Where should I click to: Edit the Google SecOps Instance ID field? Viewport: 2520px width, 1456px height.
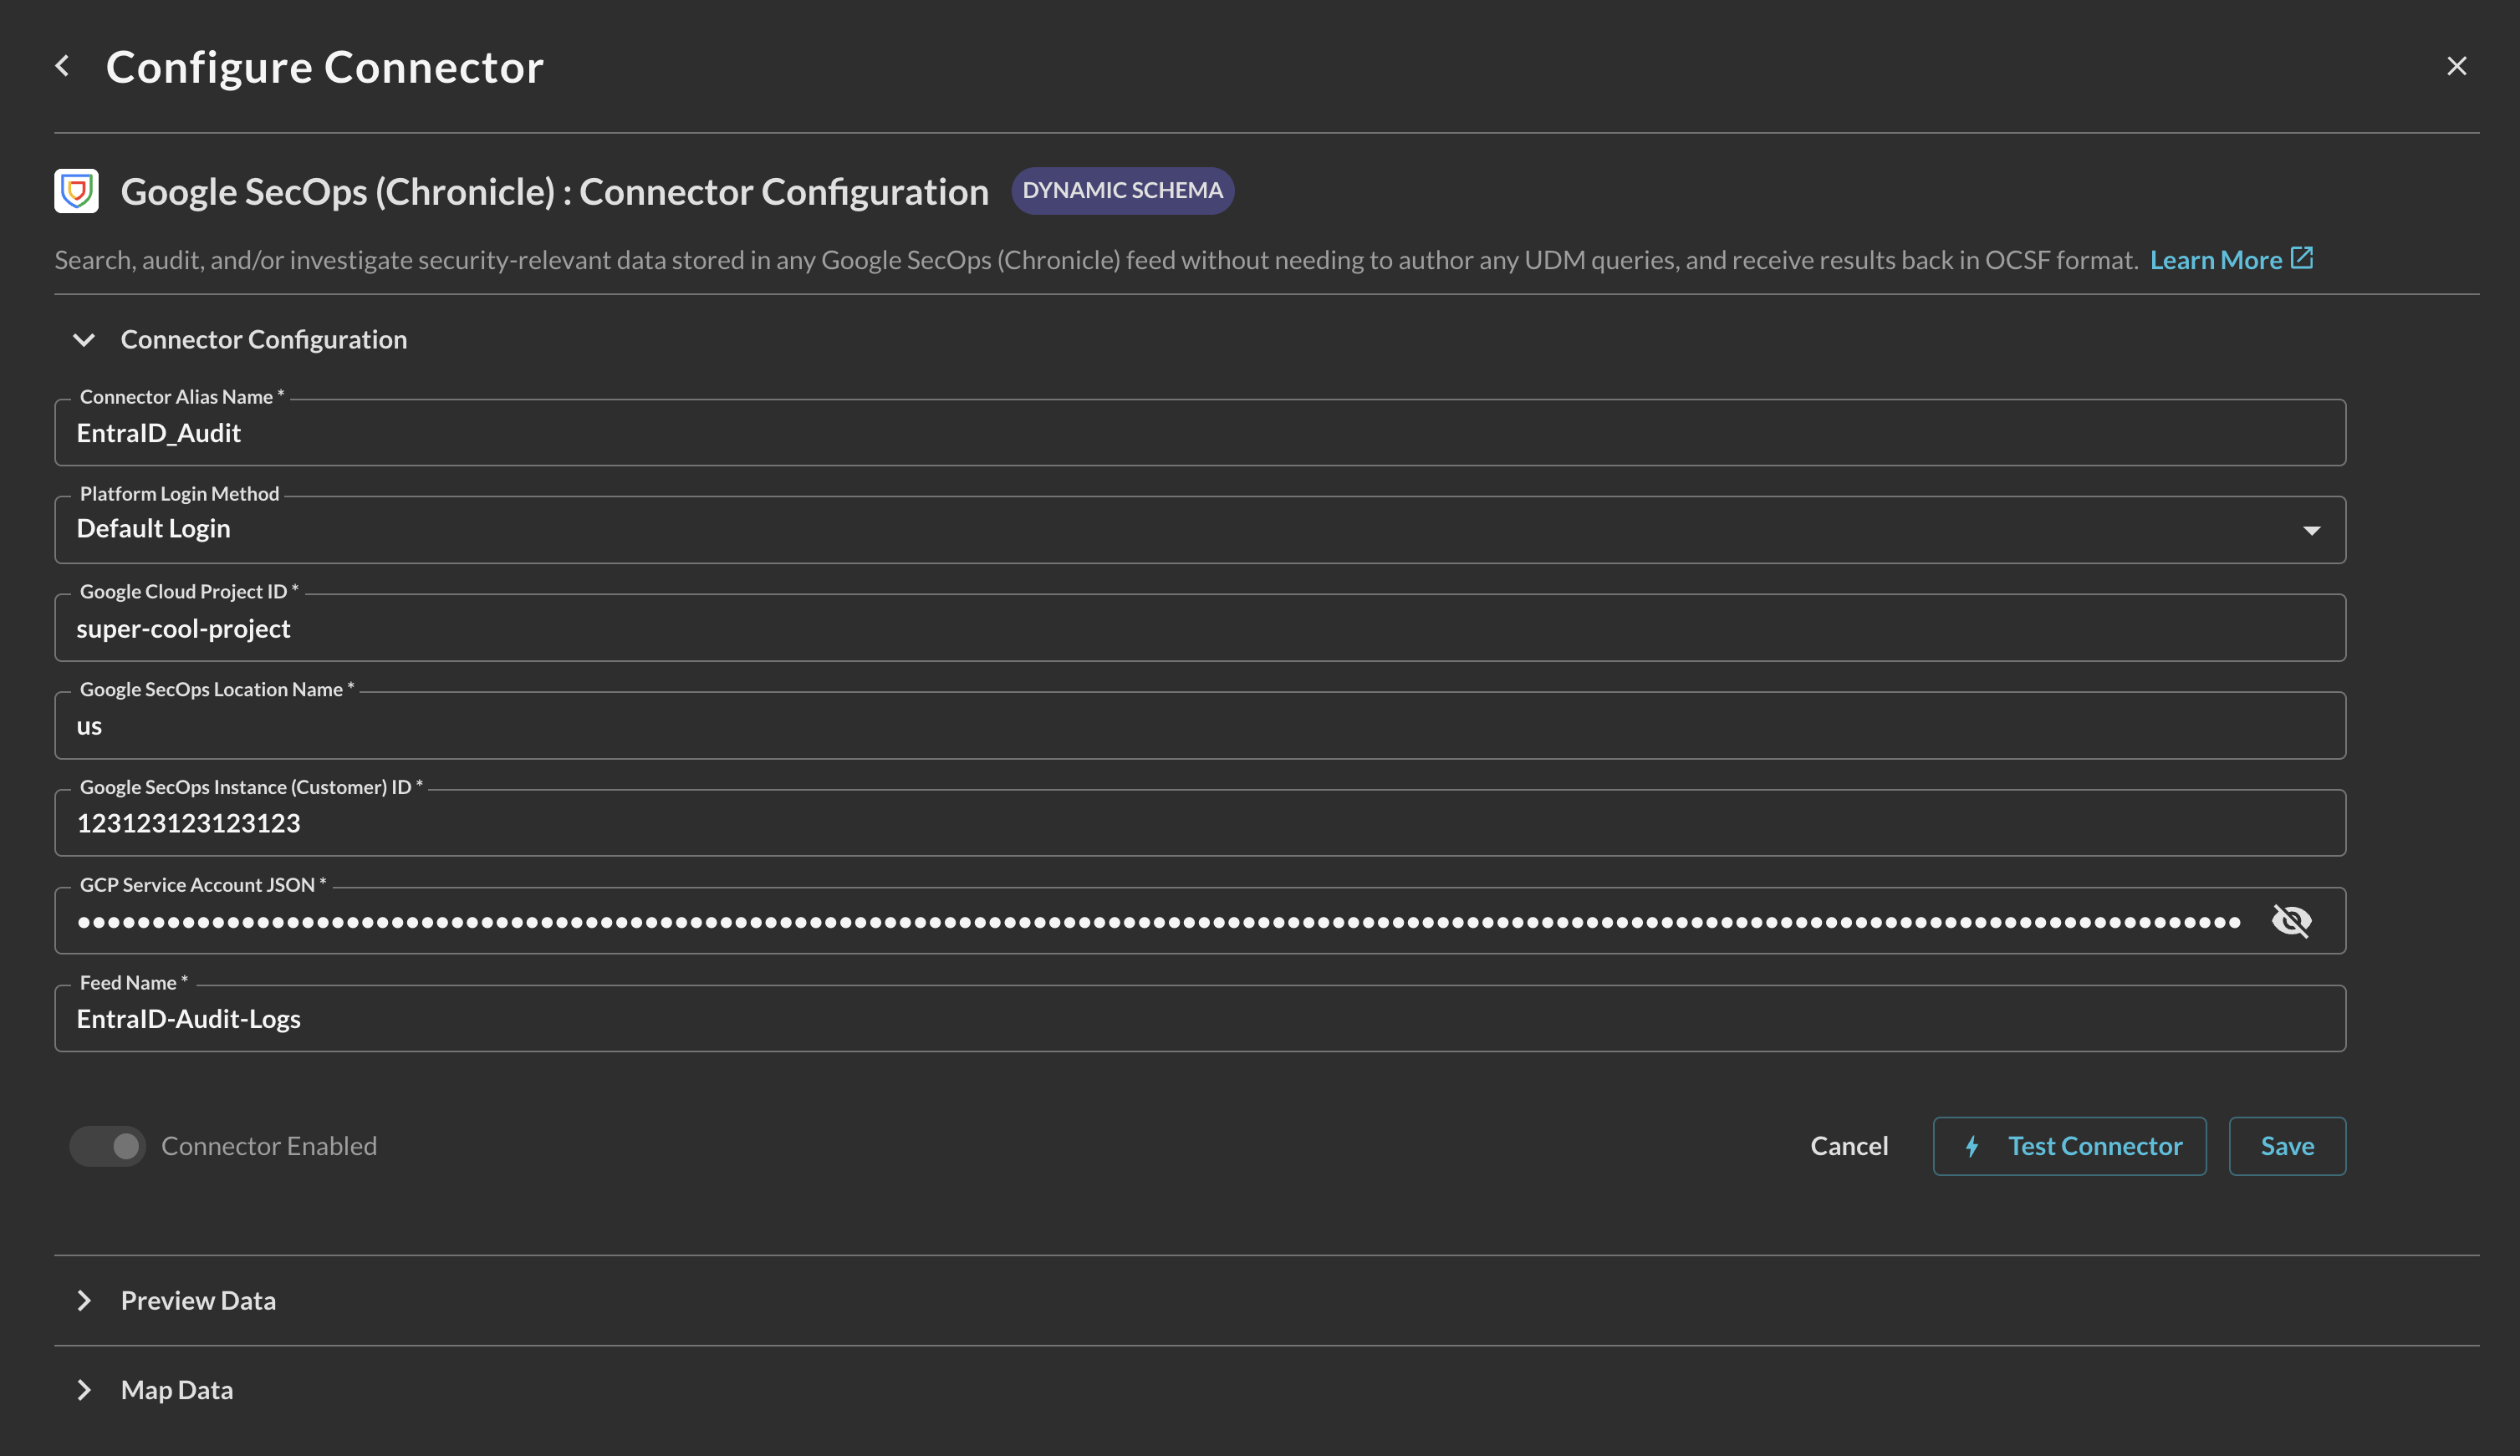click(1200, 823)
